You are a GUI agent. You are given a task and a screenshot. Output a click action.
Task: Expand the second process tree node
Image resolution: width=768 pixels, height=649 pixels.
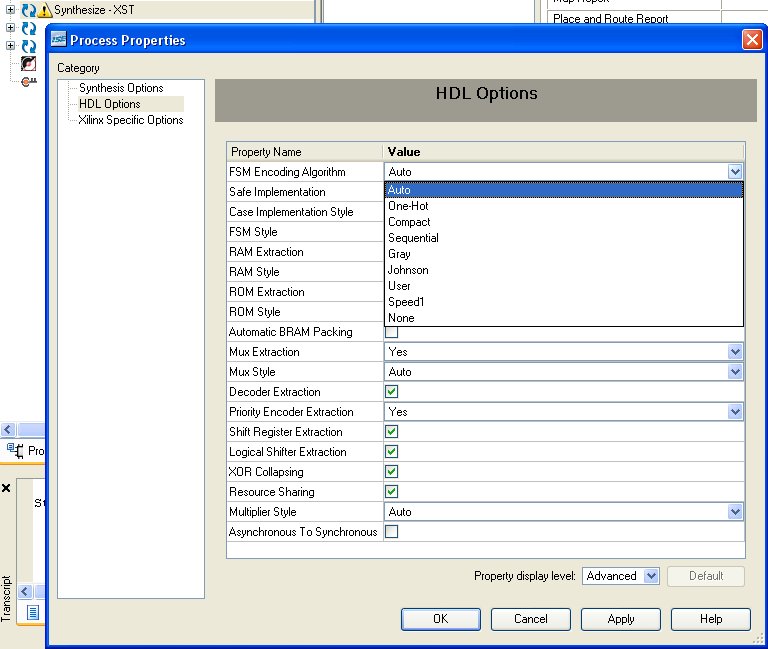coord(10,27)
